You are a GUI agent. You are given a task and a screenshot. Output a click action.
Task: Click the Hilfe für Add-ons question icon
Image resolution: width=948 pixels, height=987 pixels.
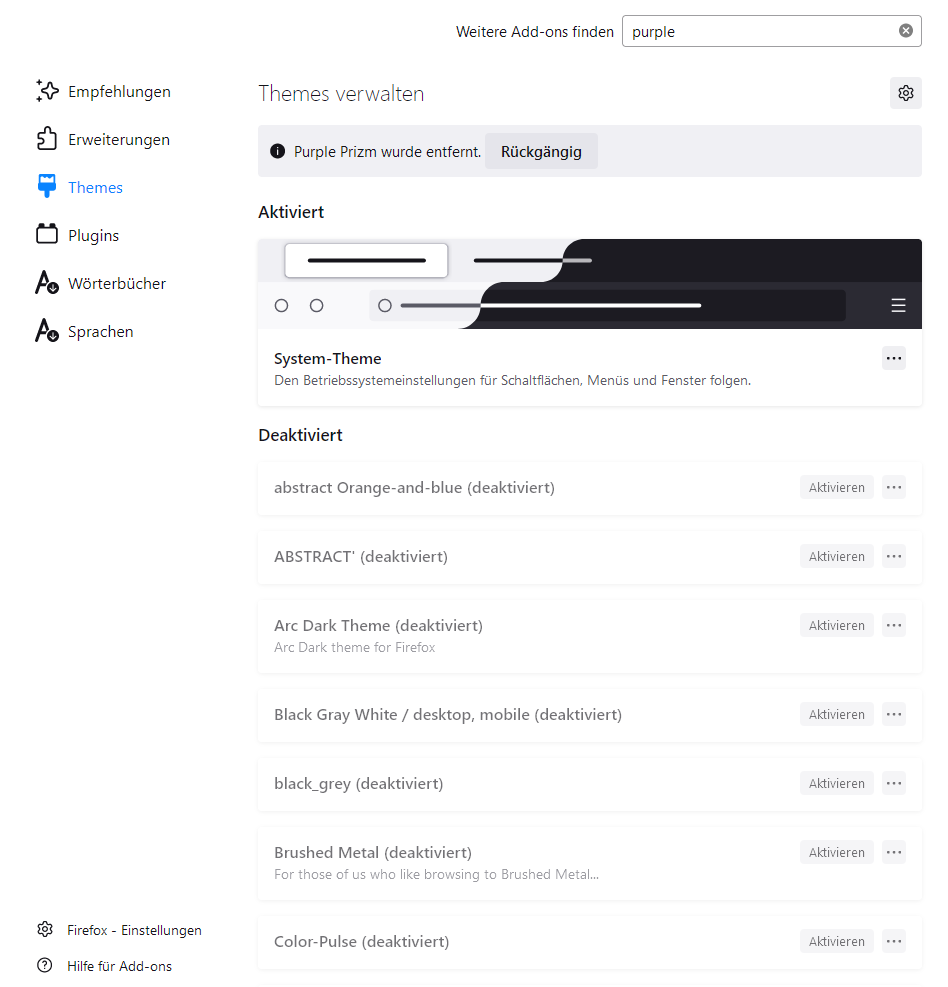click(45, 966)
